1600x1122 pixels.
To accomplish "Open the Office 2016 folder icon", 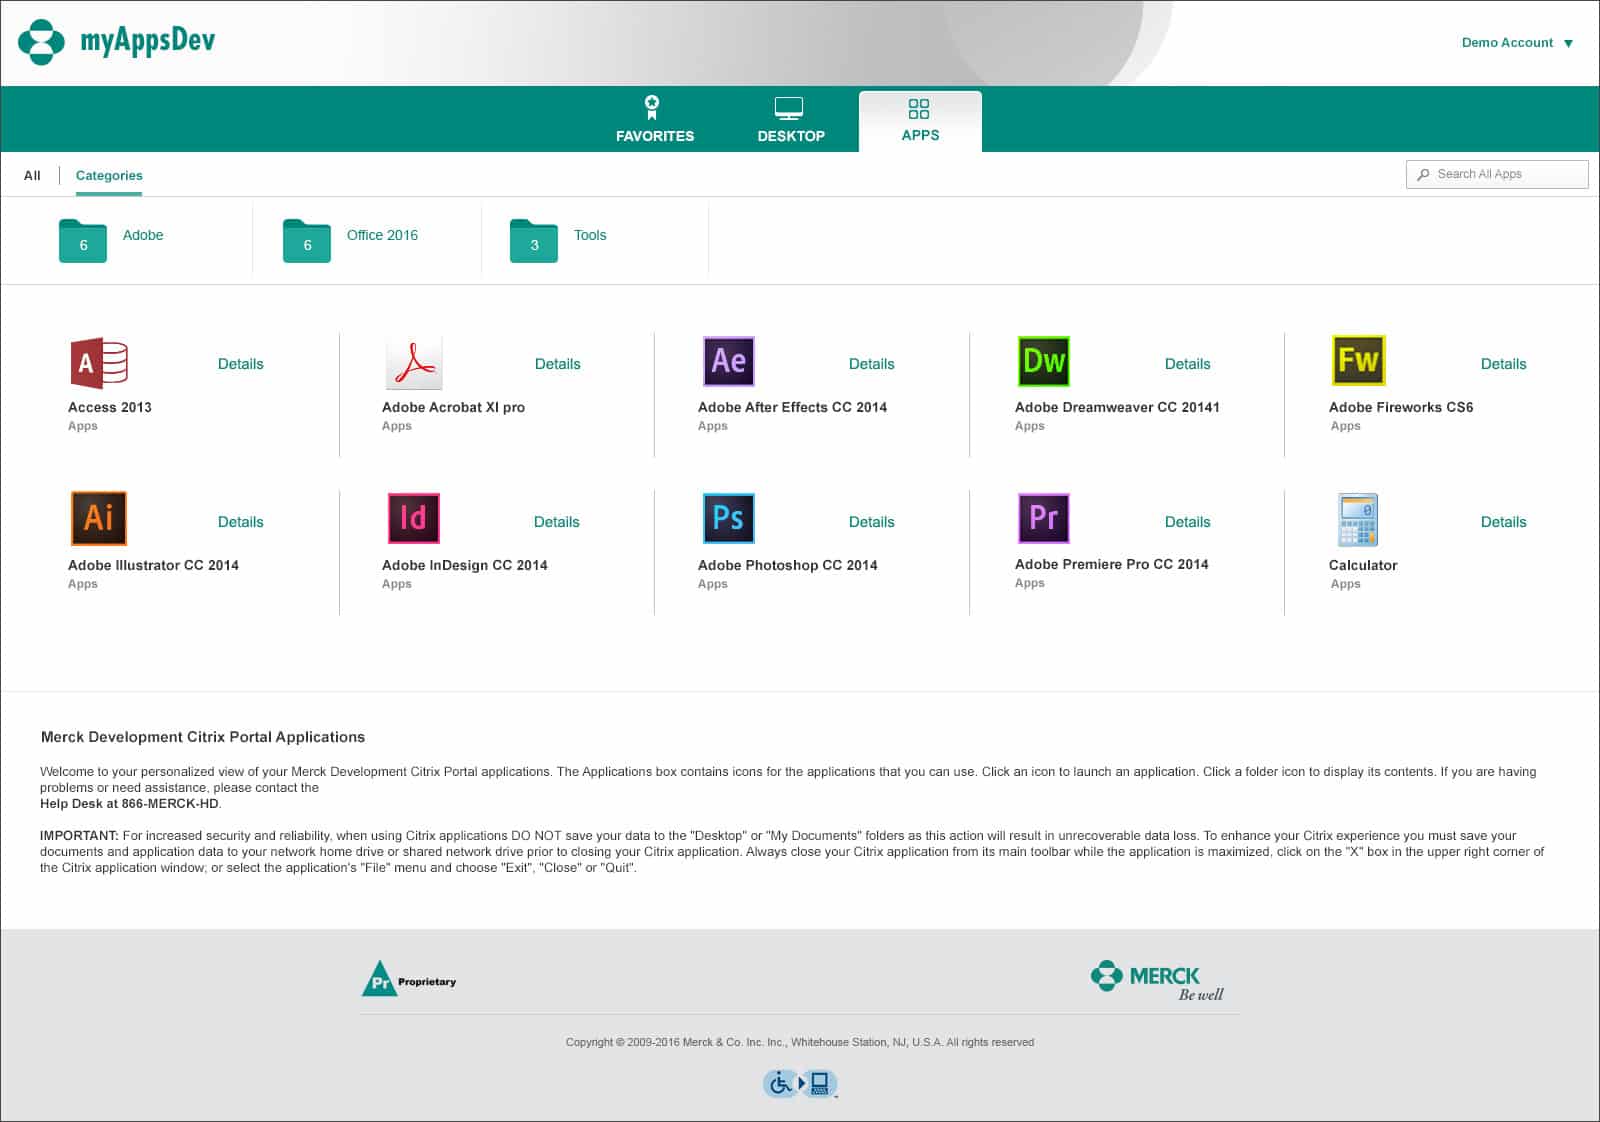I will pos(307,240).
